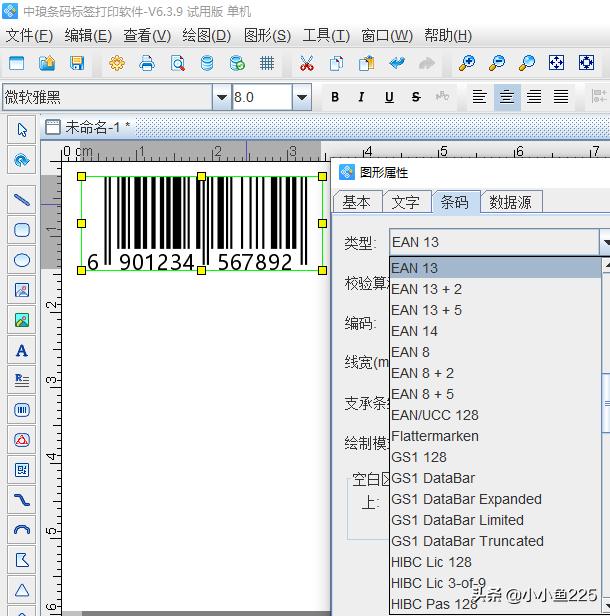Switch to the 文字 tab

(406, 202)
